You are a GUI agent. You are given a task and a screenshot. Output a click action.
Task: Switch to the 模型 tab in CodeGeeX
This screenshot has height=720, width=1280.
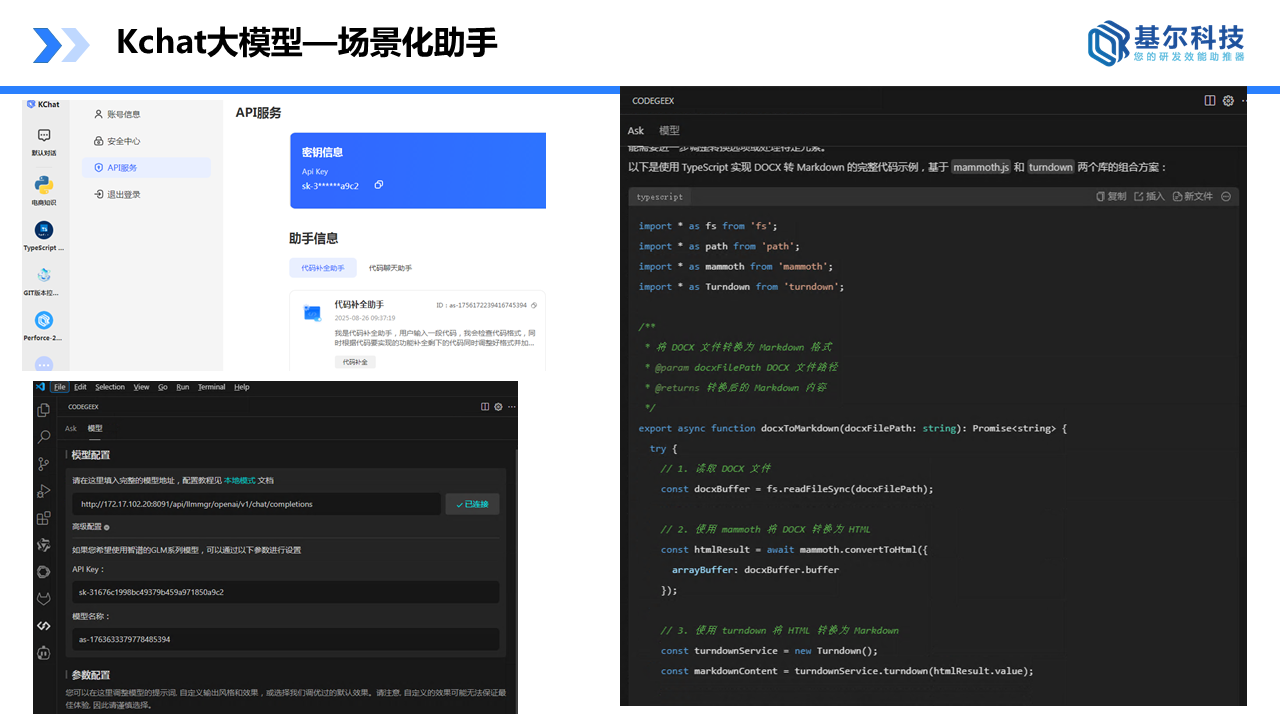pos(669,131)
